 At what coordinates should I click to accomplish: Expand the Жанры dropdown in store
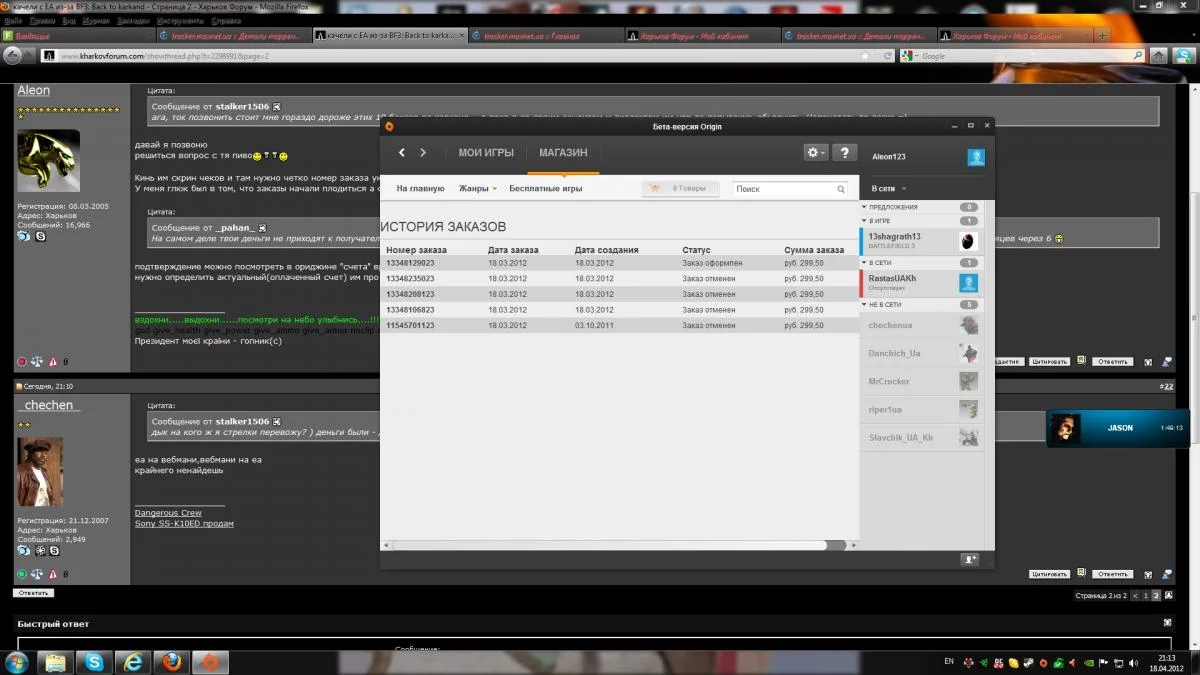[478, 188]
